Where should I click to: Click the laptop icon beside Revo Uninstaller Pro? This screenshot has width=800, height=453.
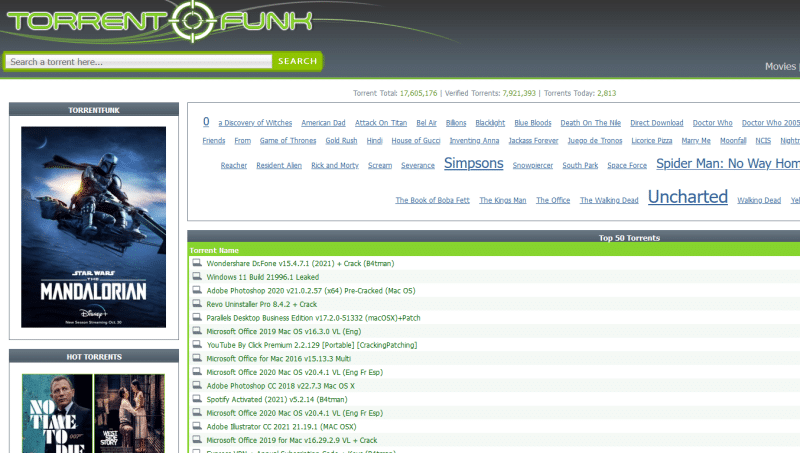click(197, 304)
